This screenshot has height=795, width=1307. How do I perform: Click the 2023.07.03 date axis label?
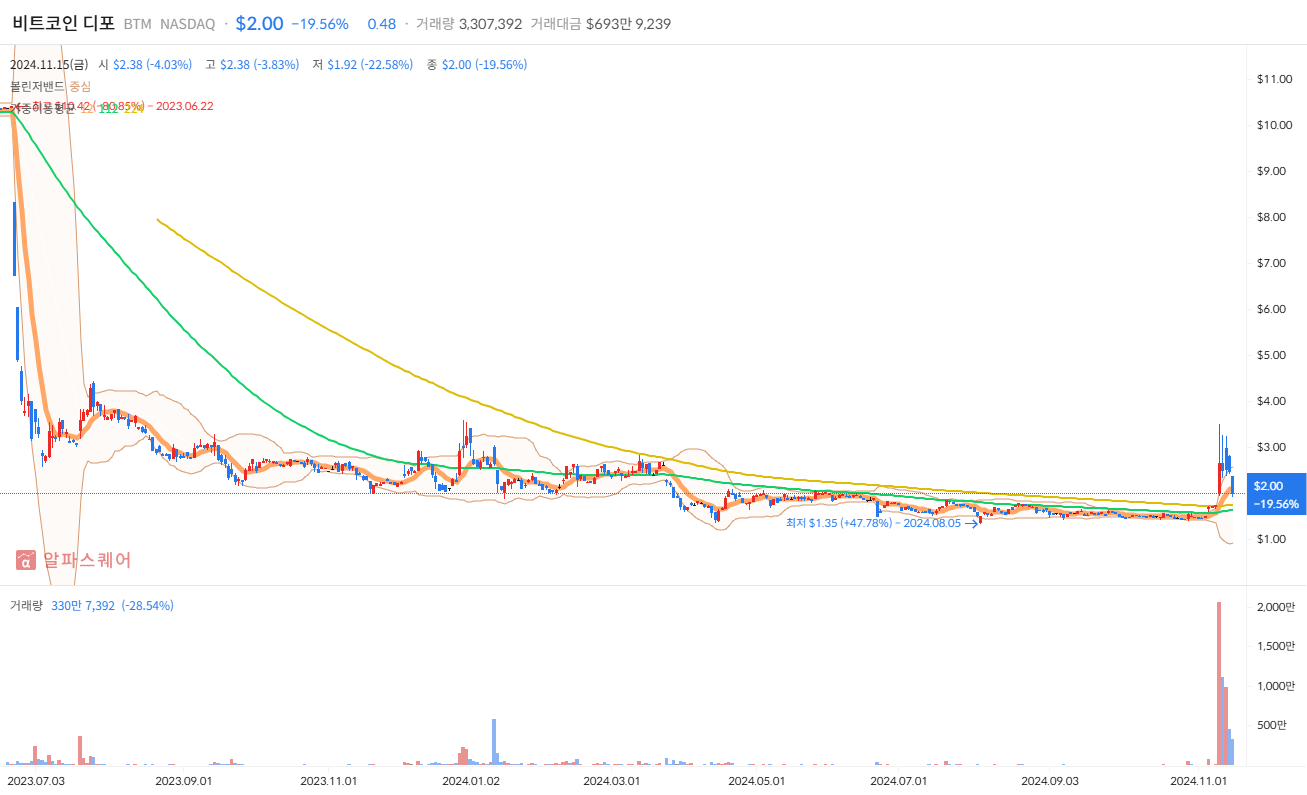[36, 780]
